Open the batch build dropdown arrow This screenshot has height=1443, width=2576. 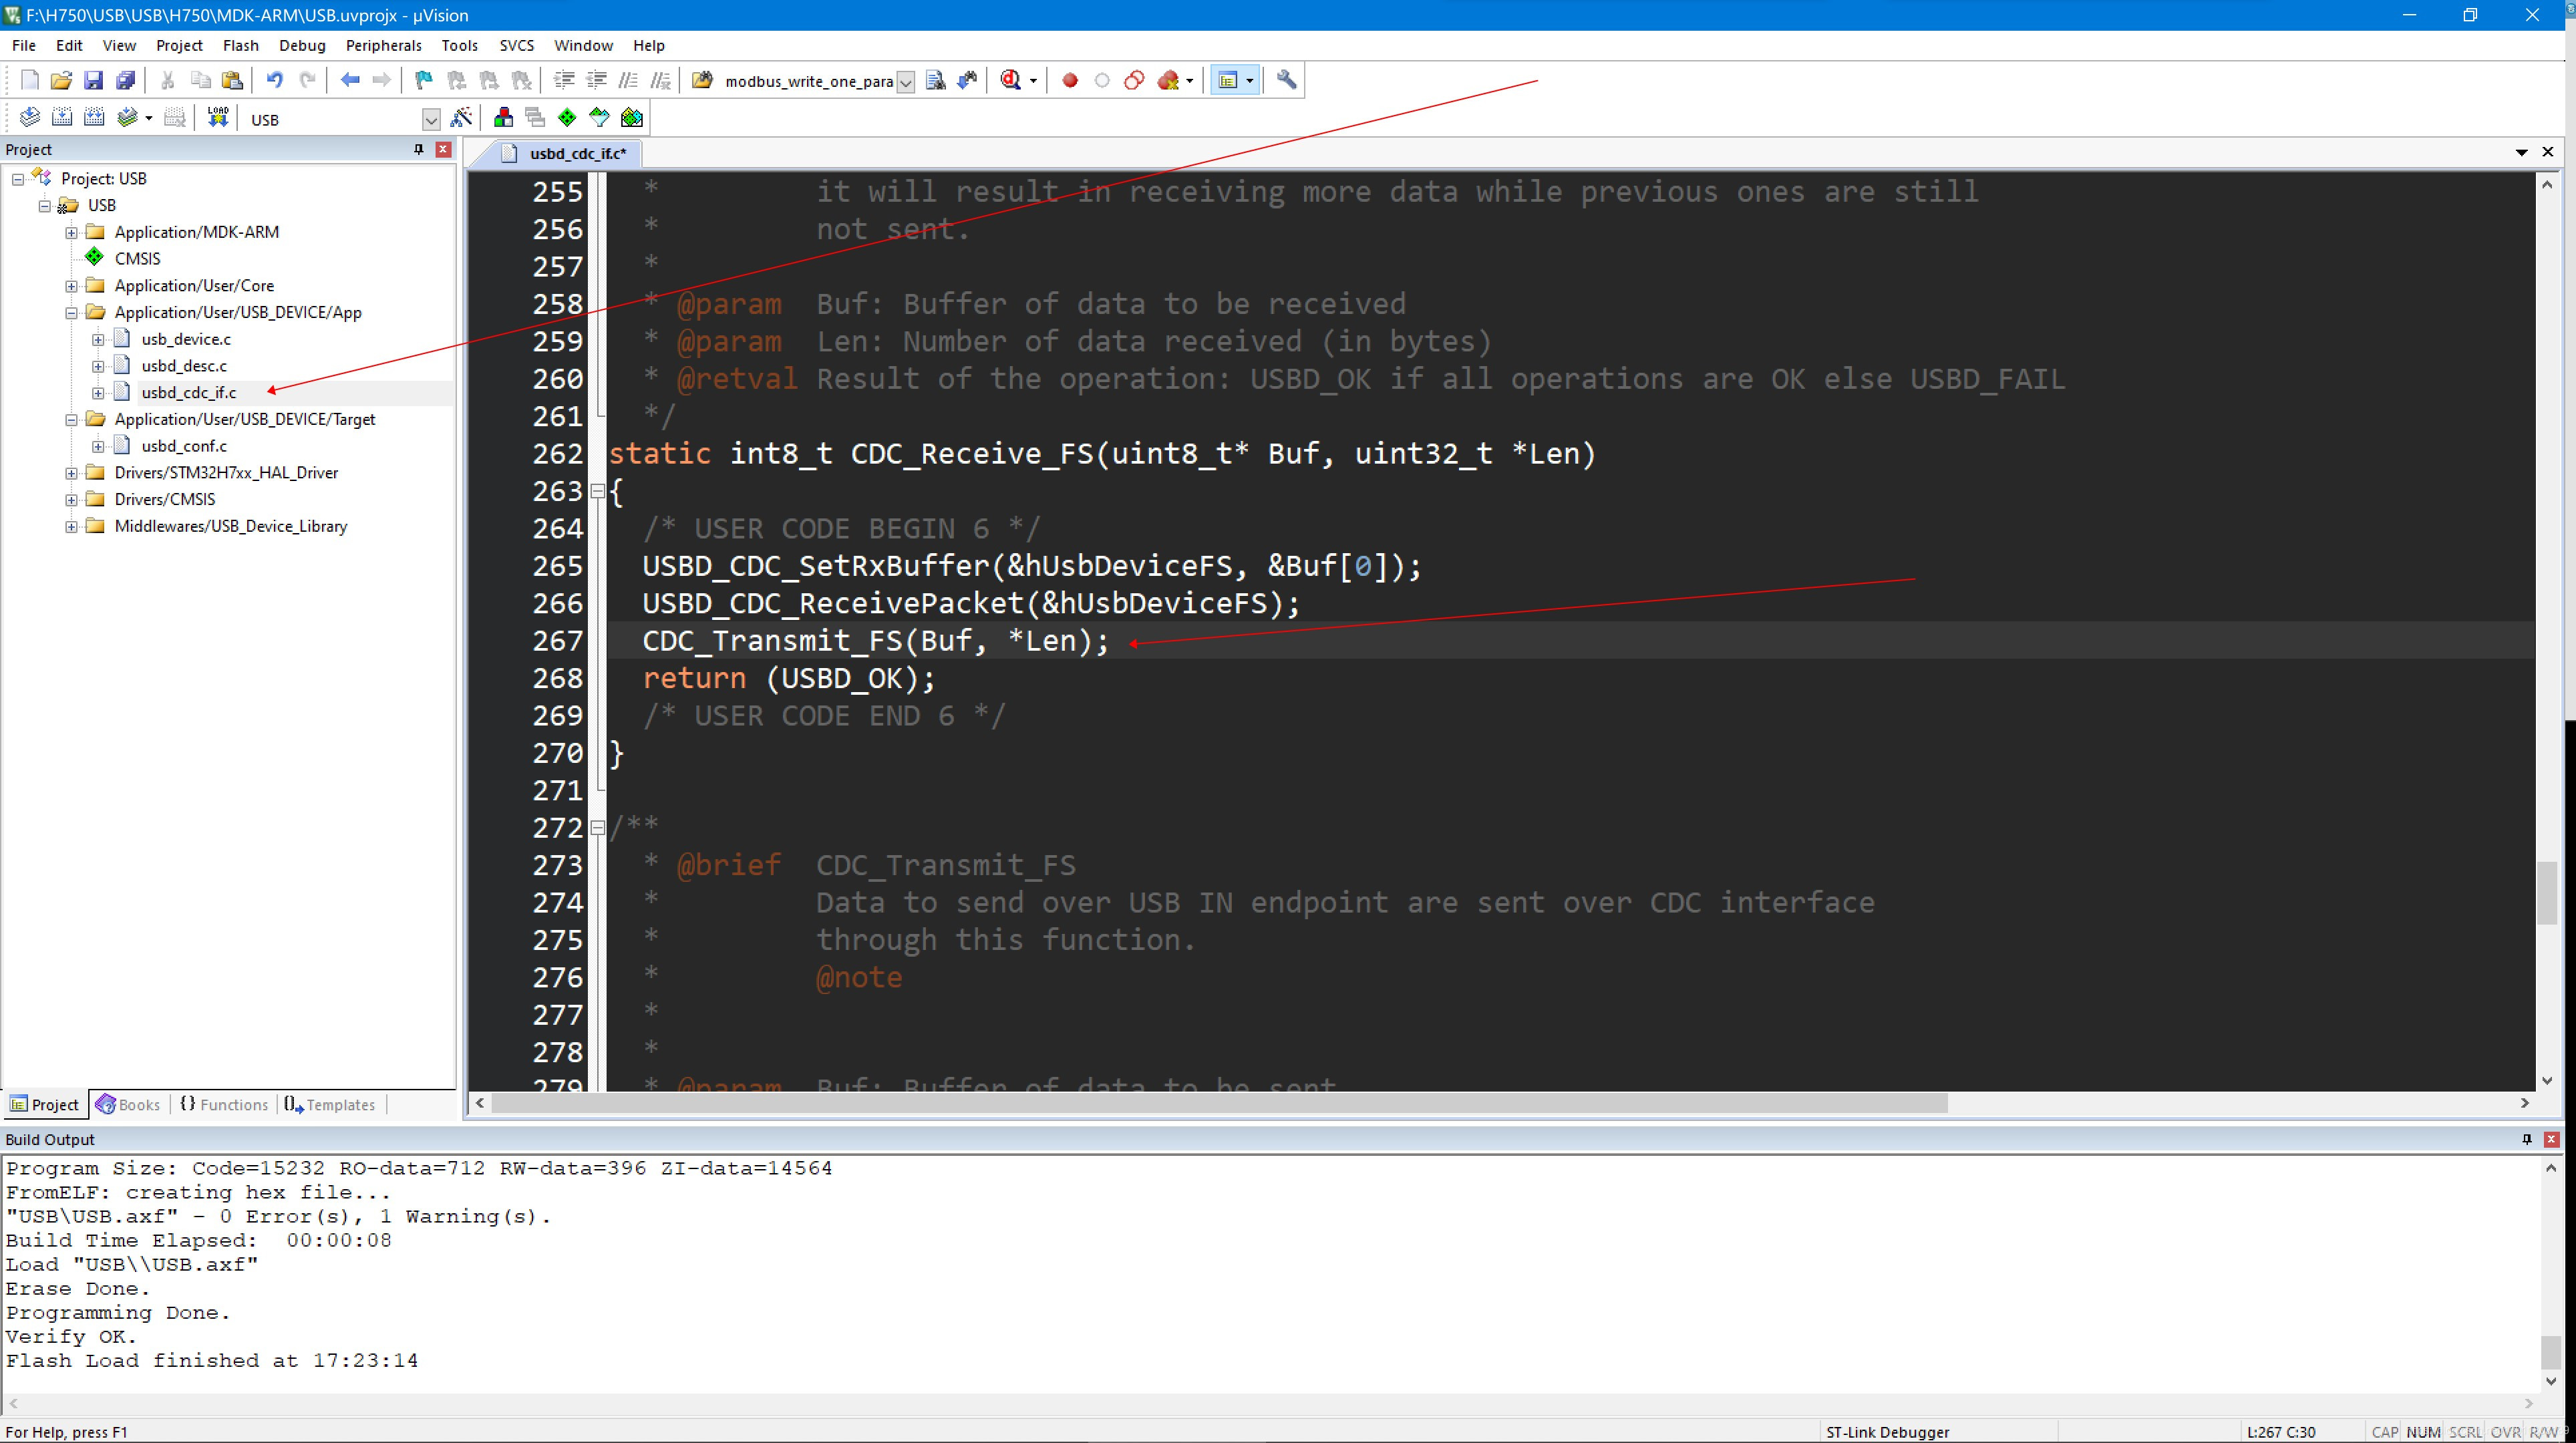pyautogui.click(x=148, y=118)
